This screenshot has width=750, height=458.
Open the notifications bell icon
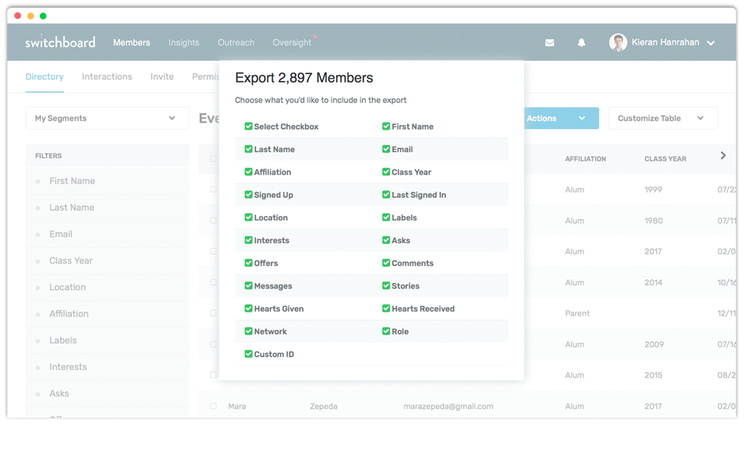[x=581, y=43]
